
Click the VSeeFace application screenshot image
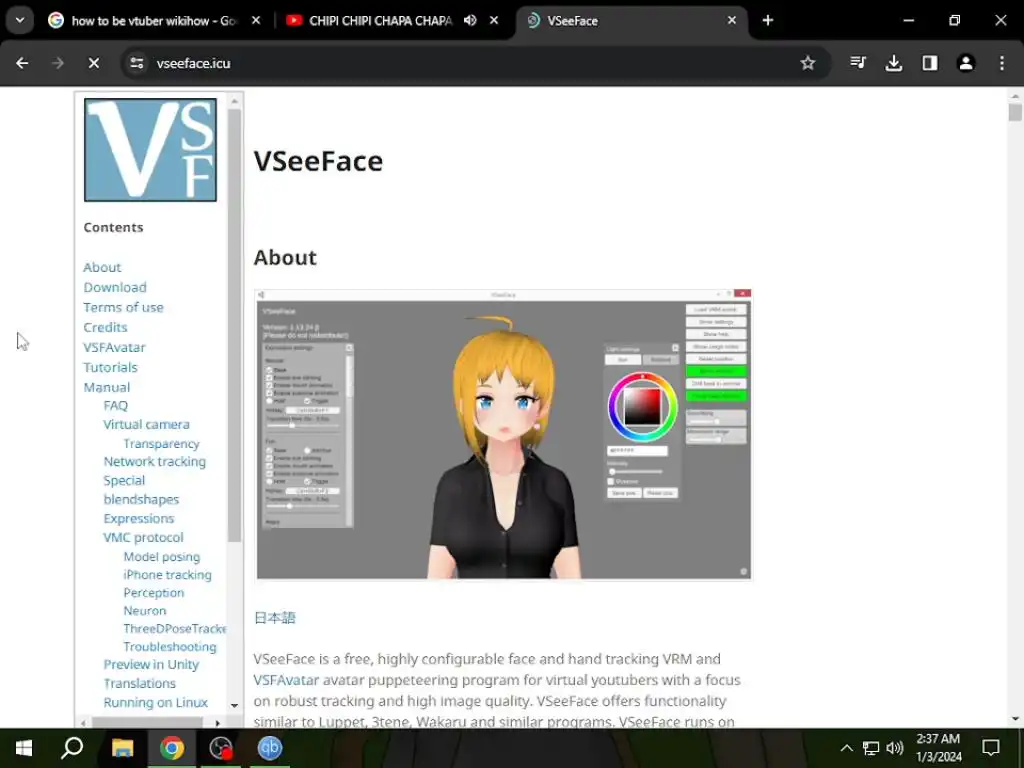(x=504, y=434)
